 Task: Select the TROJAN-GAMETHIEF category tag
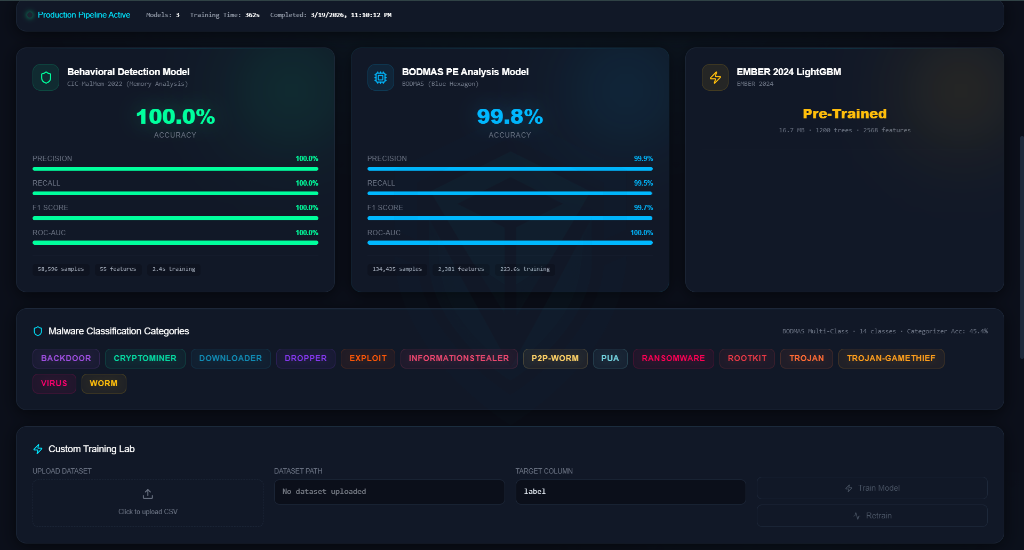891,358
